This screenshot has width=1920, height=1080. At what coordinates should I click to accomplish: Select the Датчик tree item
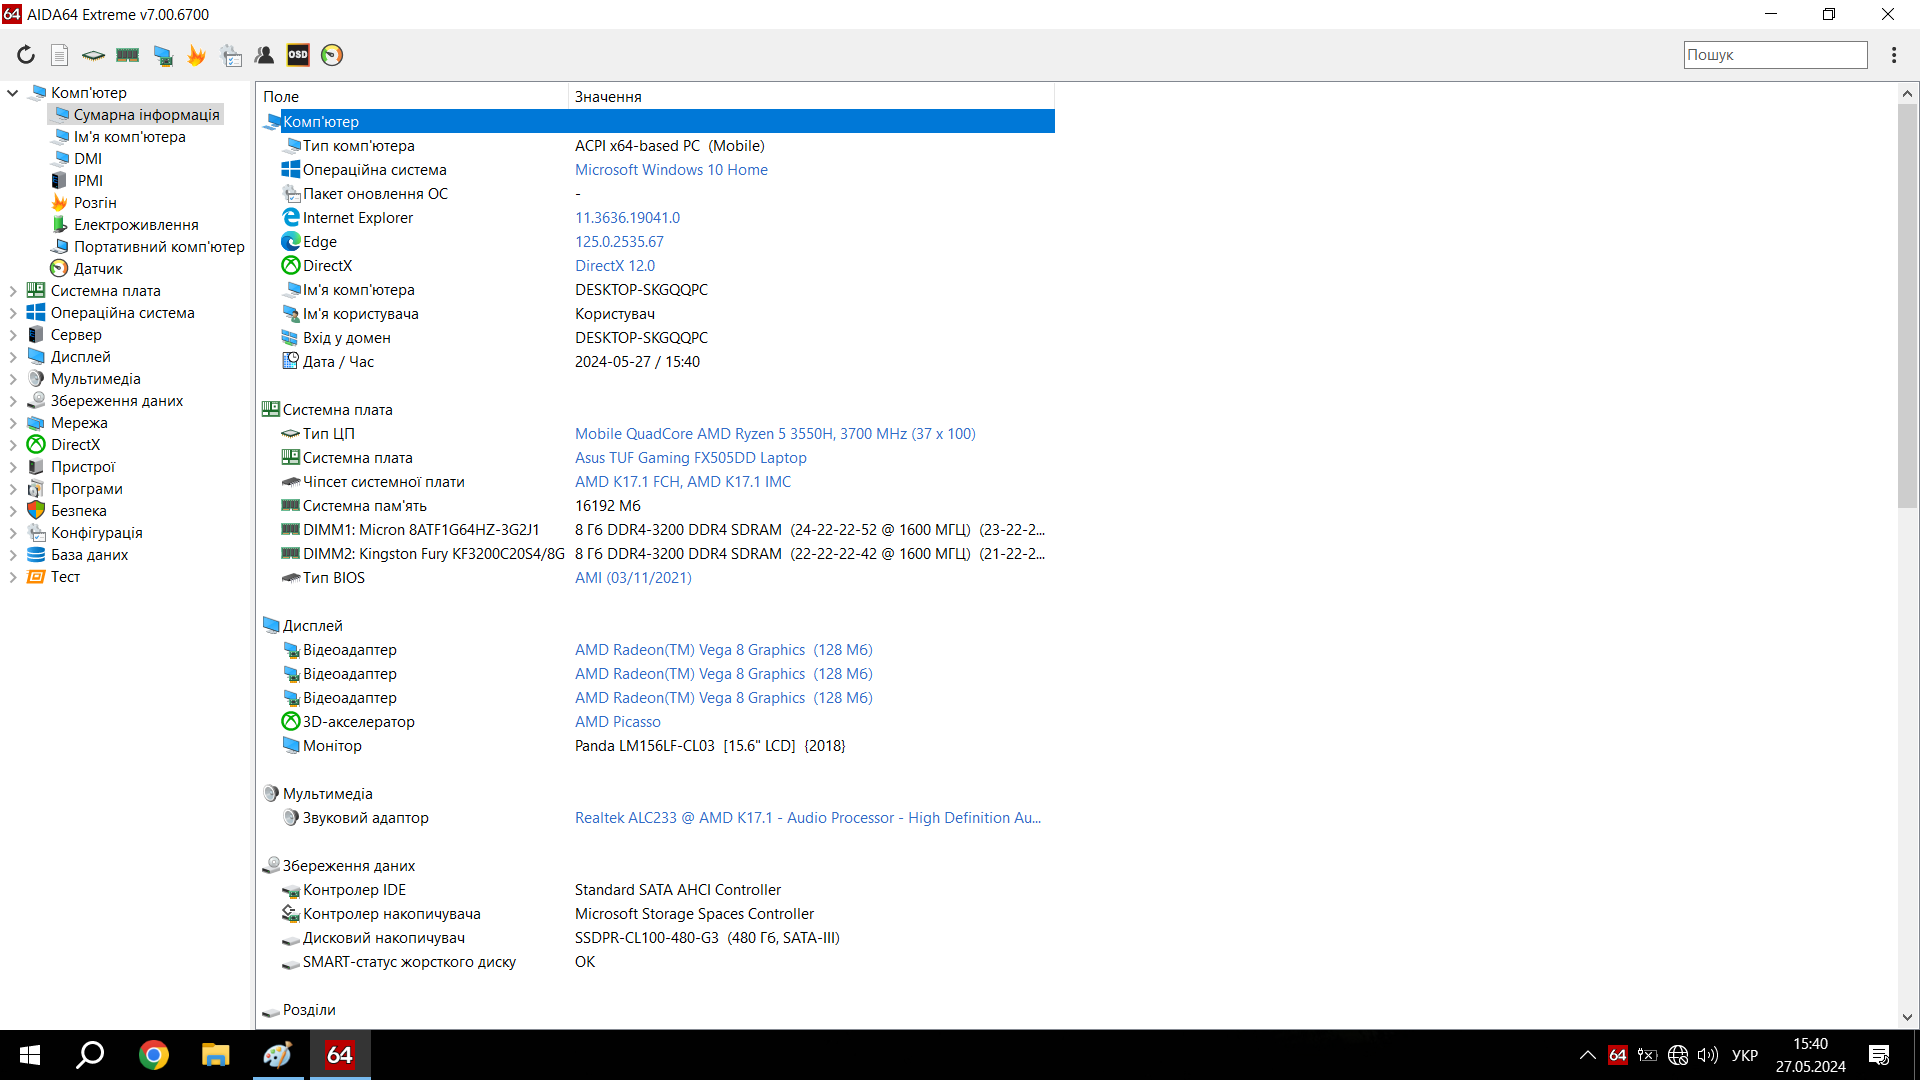click(97, 269)
